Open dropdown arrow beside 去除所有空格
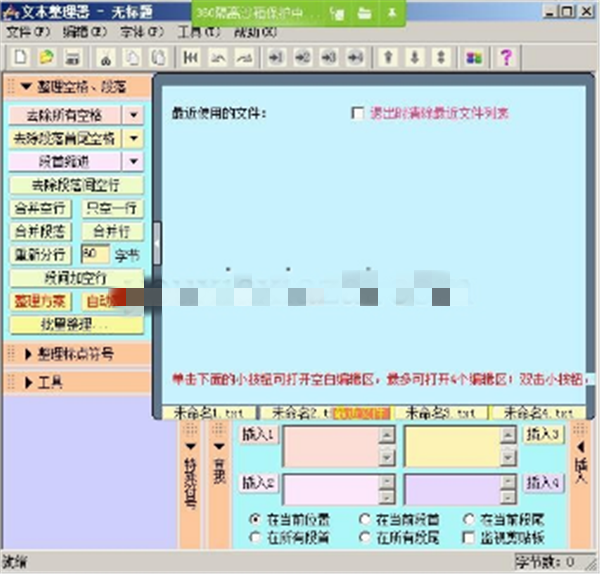The width and height of the screenshot is (600, 574). (x=134, y=115)
